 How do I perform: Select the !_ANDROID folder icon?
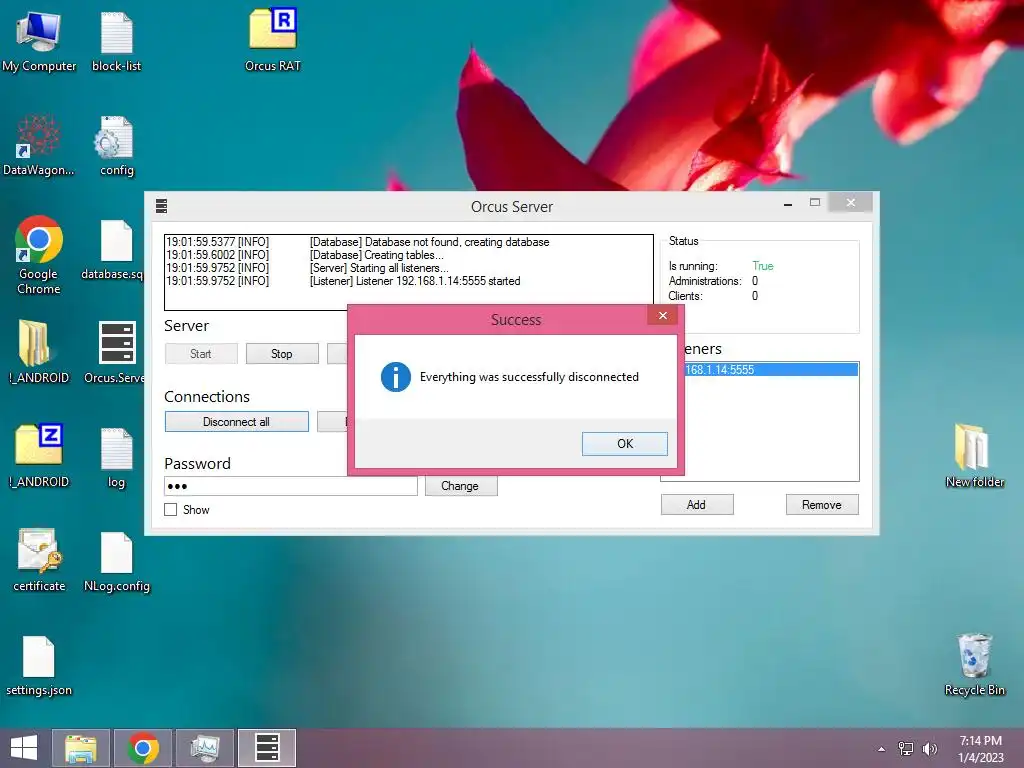pos(39,353)
